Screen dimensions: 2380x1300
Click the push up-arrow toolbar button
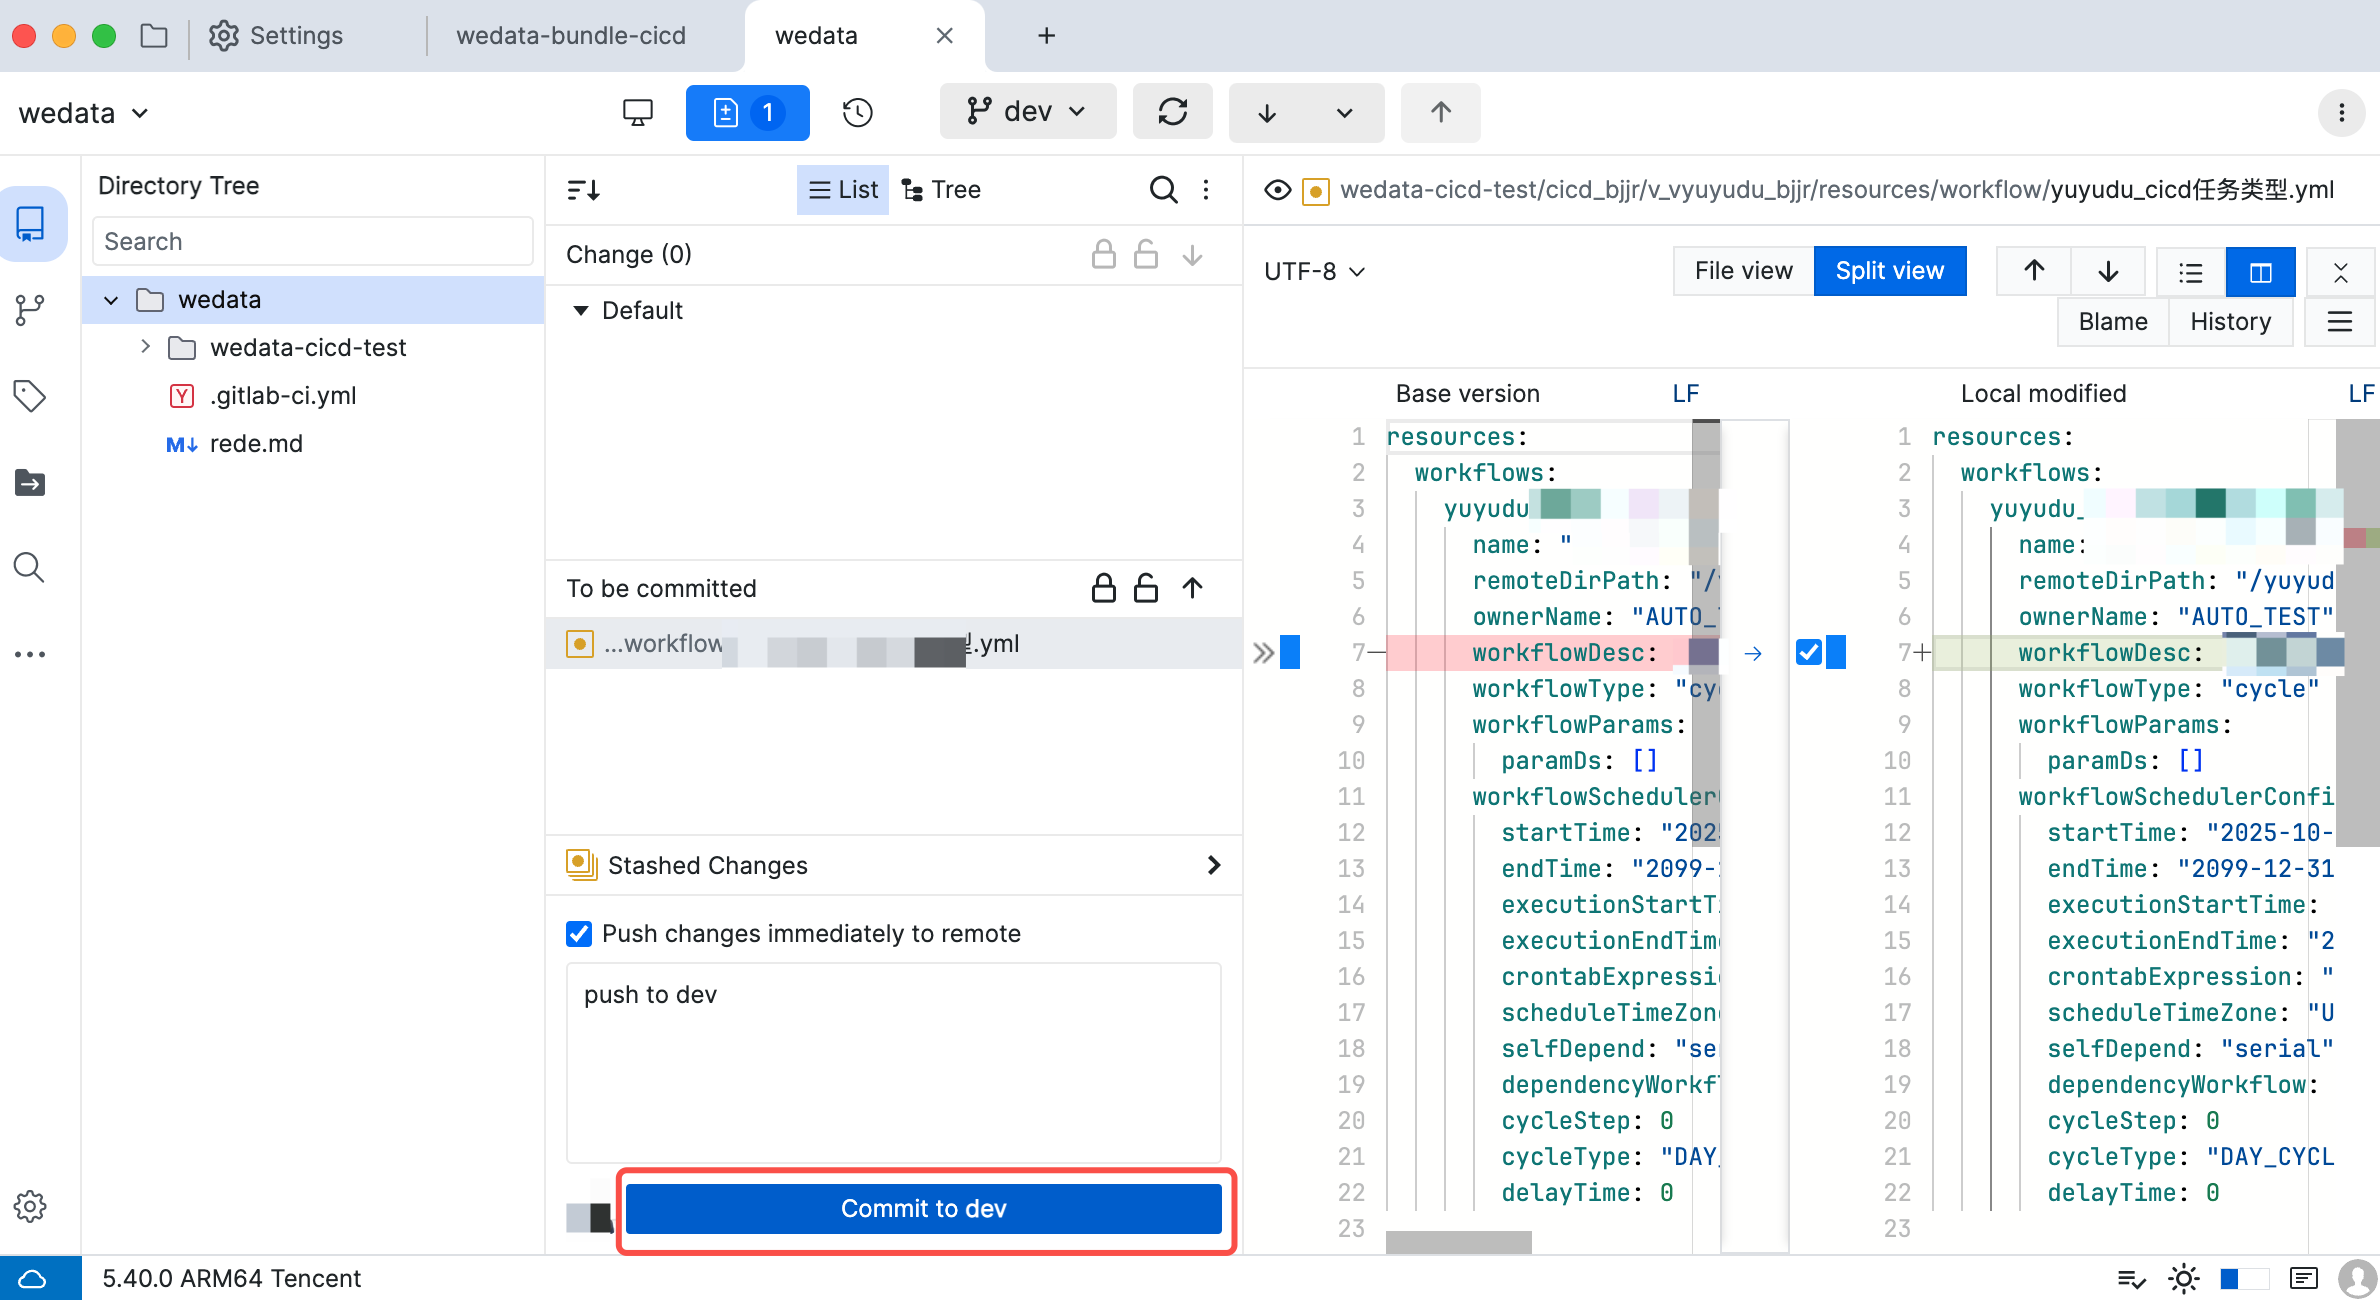1440,112
